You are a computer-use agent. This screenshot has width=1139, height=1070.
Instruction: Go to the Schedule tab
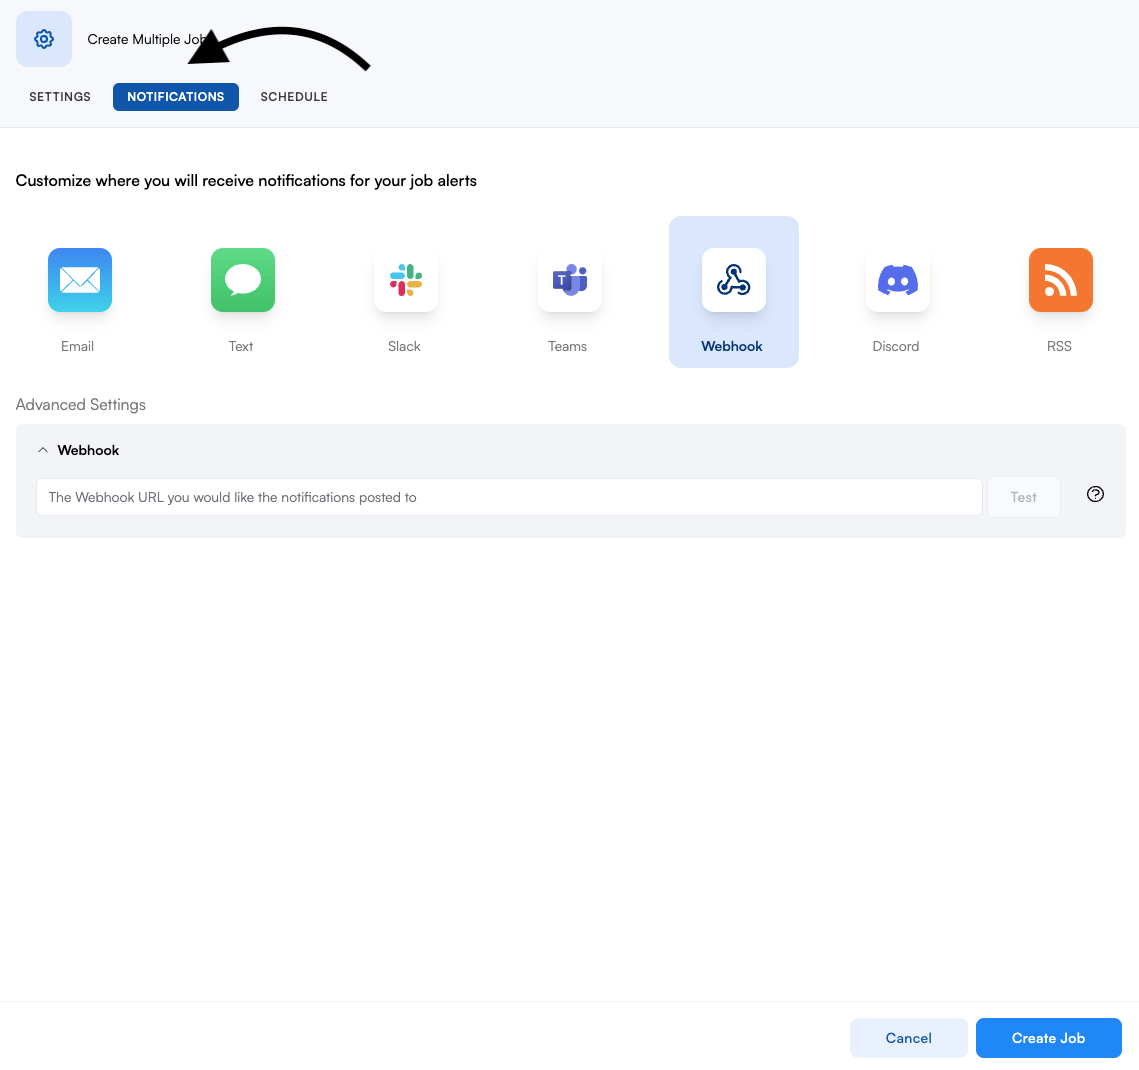click(294, 97)
